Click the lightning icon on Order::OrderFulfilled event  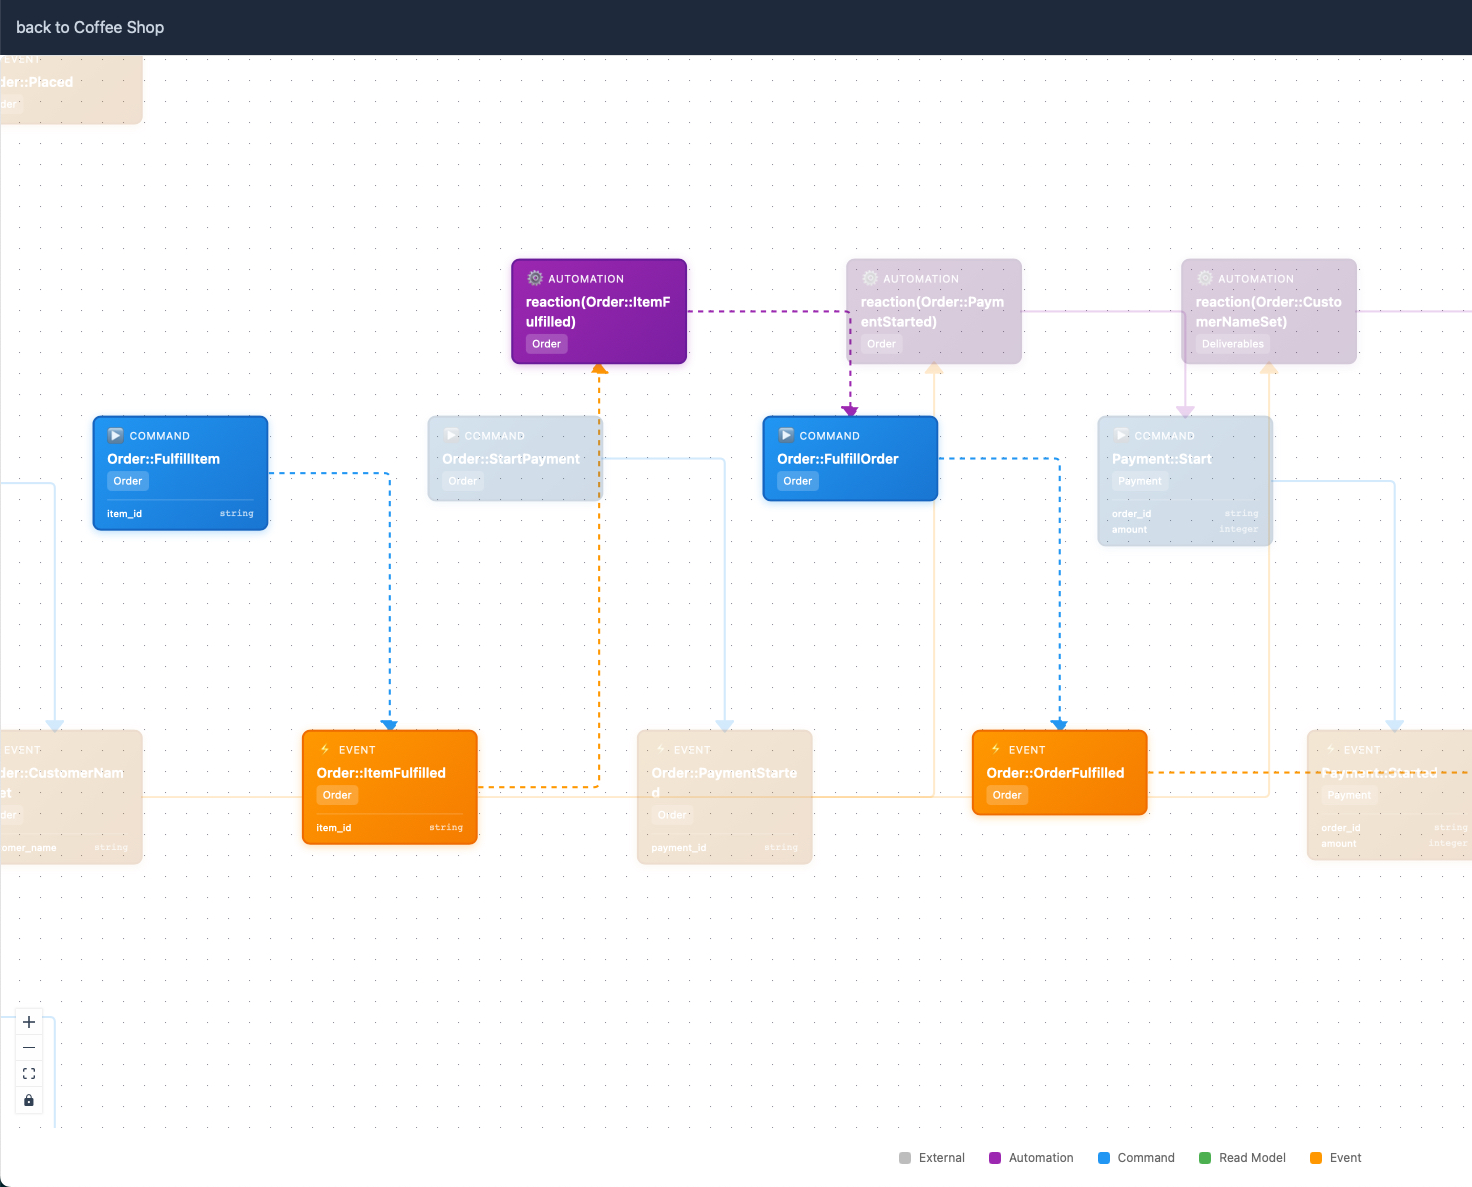pos(995,749)
